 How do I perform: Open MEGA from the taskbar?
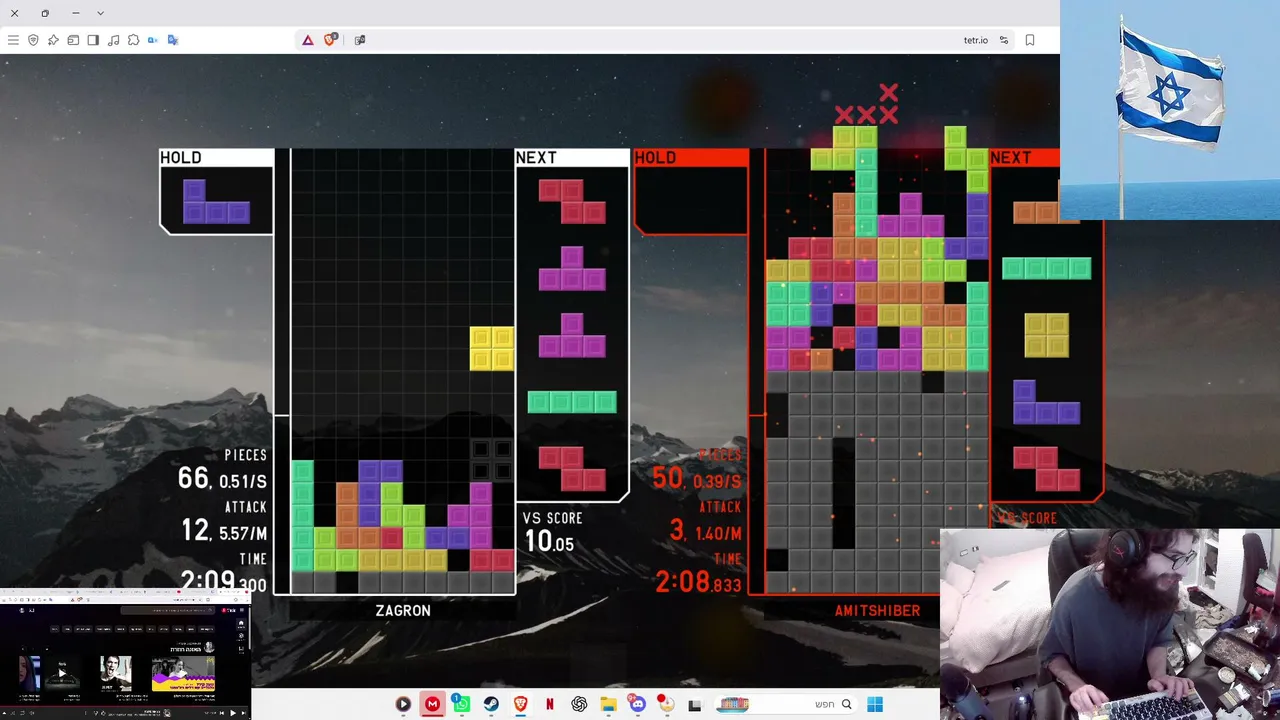(x=432, y=704)
